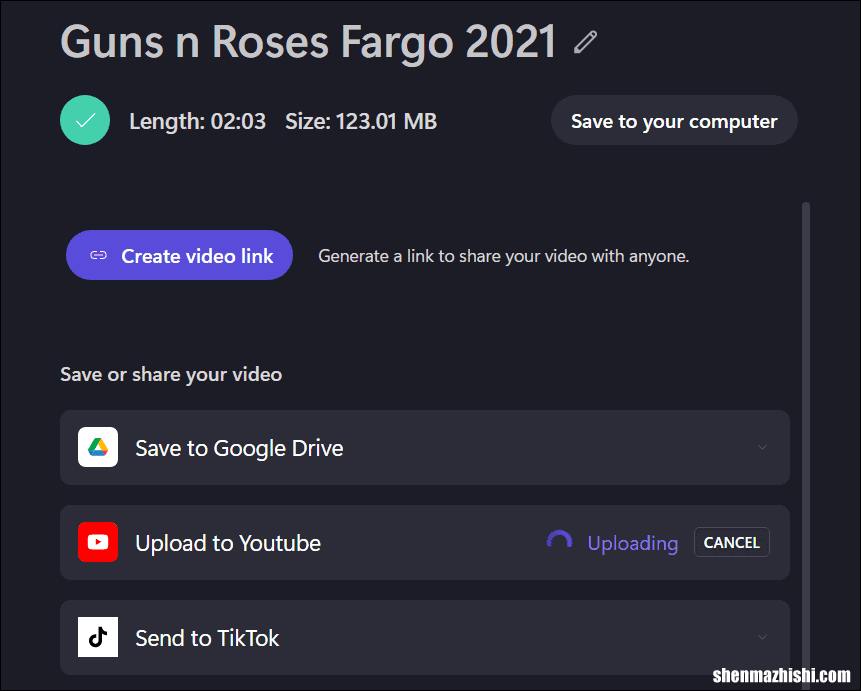The image size is (861, 691).
Task: Create a video link
Action: click(179, 255)
